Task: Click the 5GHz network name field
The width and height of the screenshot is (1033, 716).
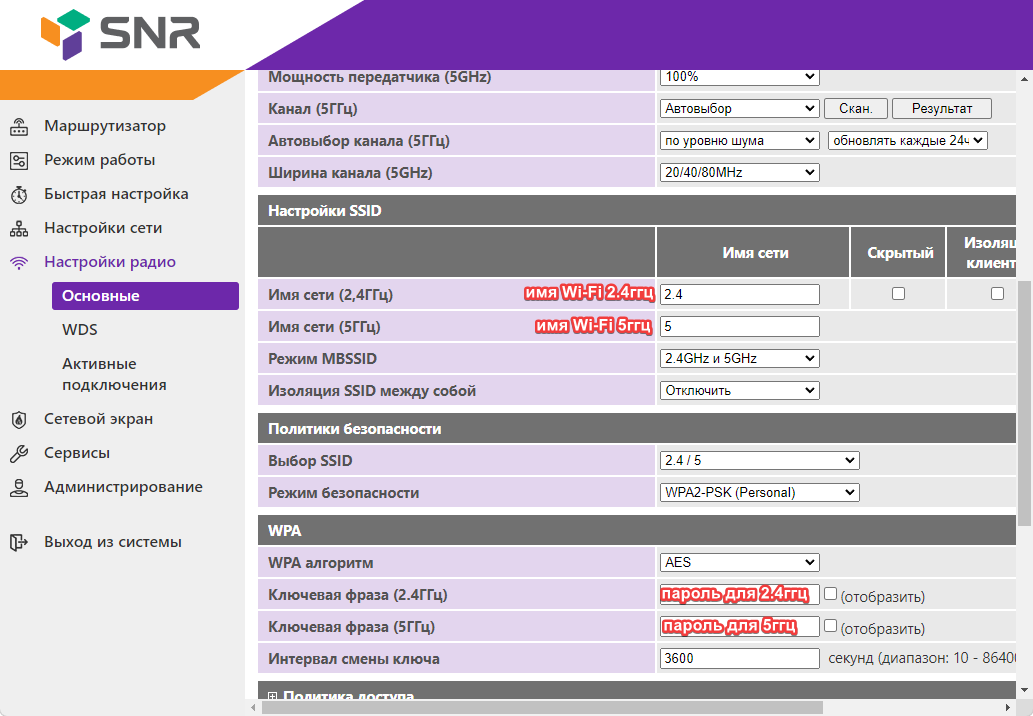Action: 740,327
